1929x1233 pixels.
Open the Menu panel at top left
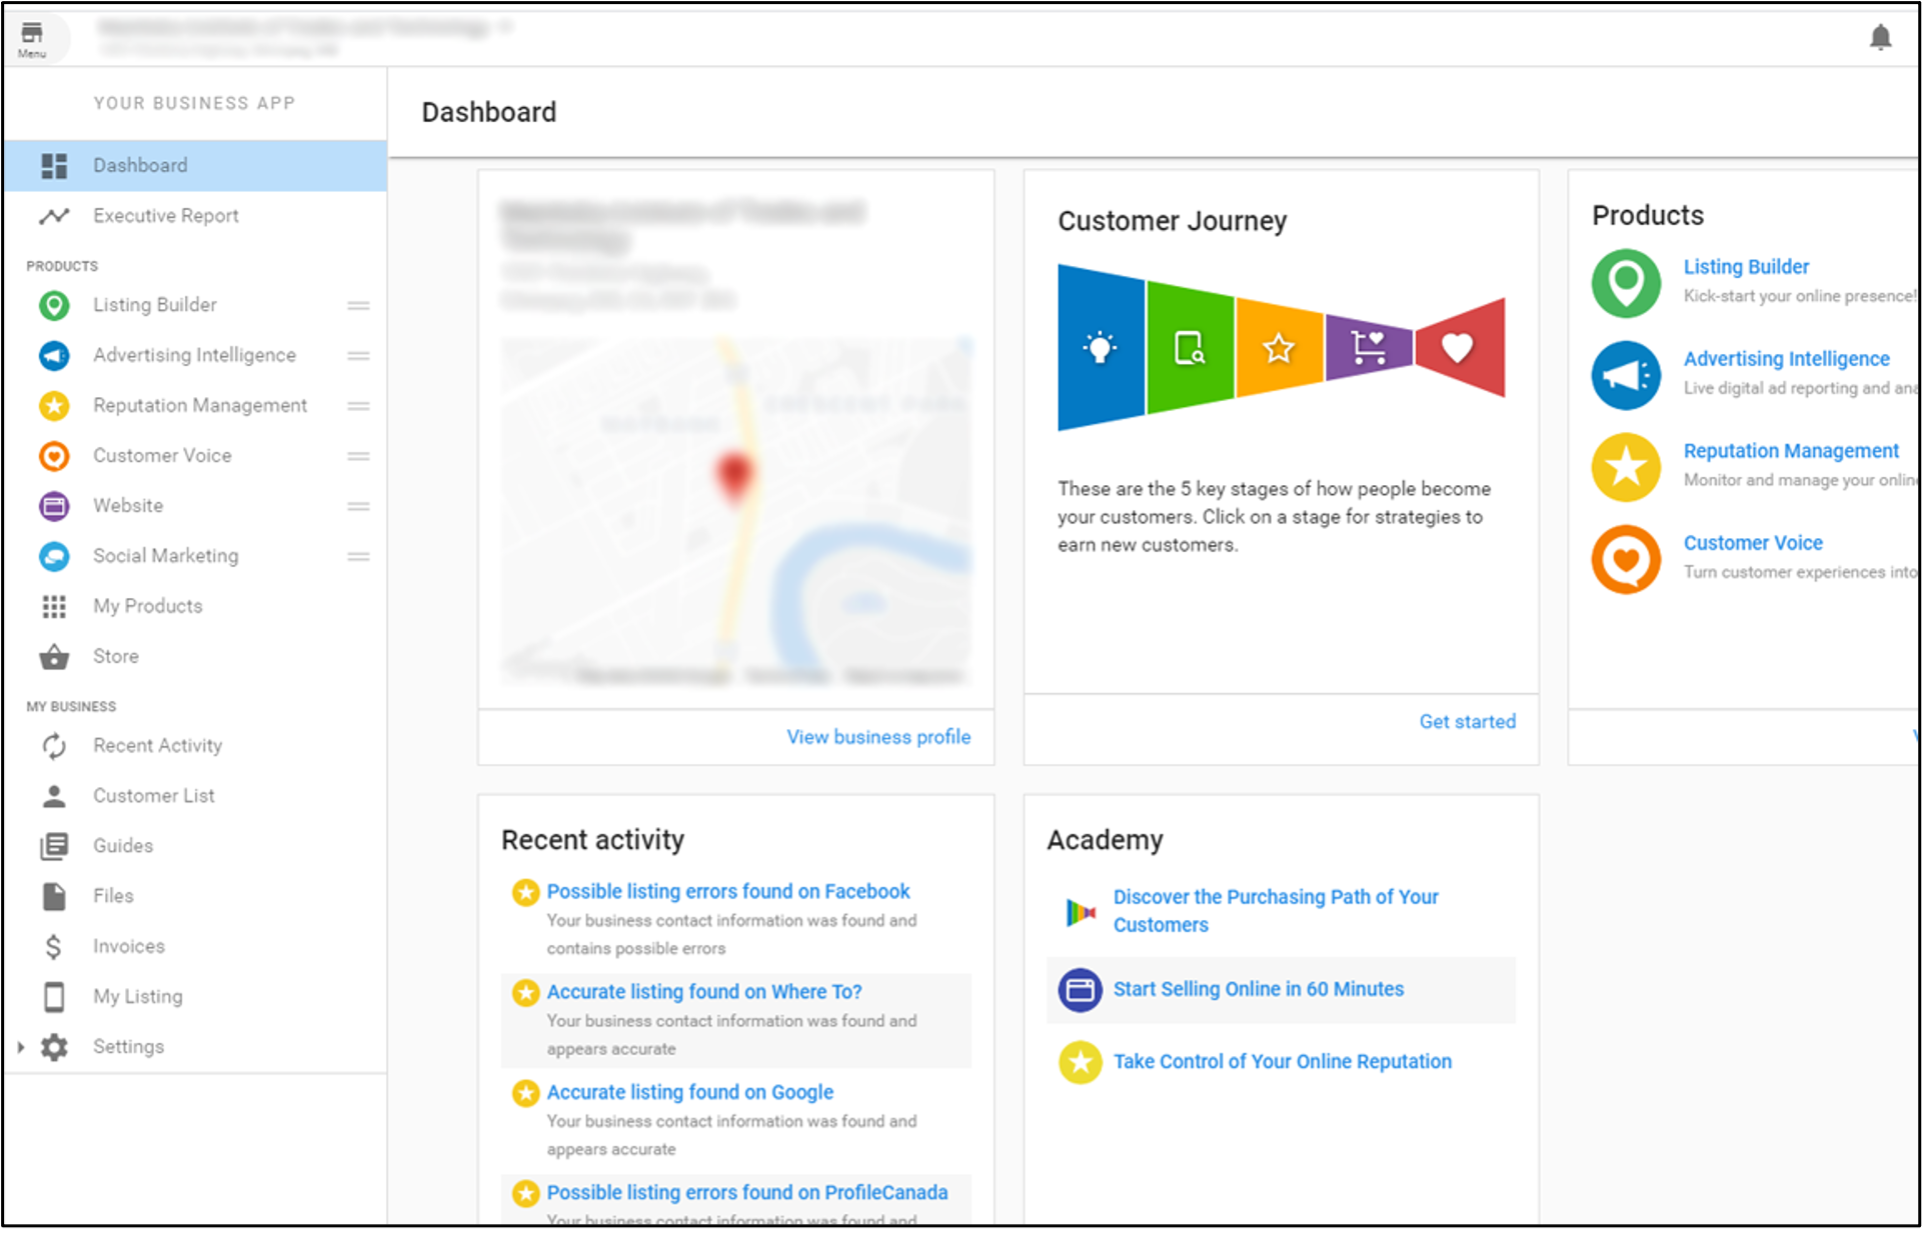[x=33, y=37]
